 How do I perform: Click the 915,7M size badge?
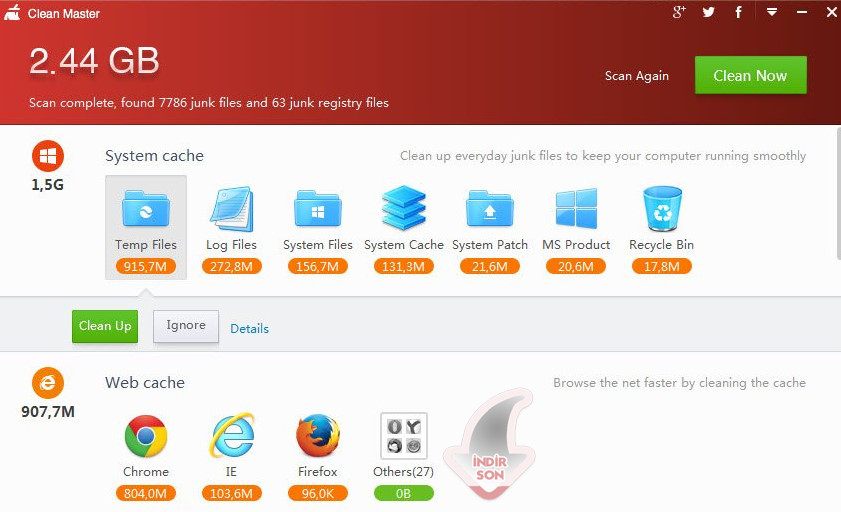(145, 266)
